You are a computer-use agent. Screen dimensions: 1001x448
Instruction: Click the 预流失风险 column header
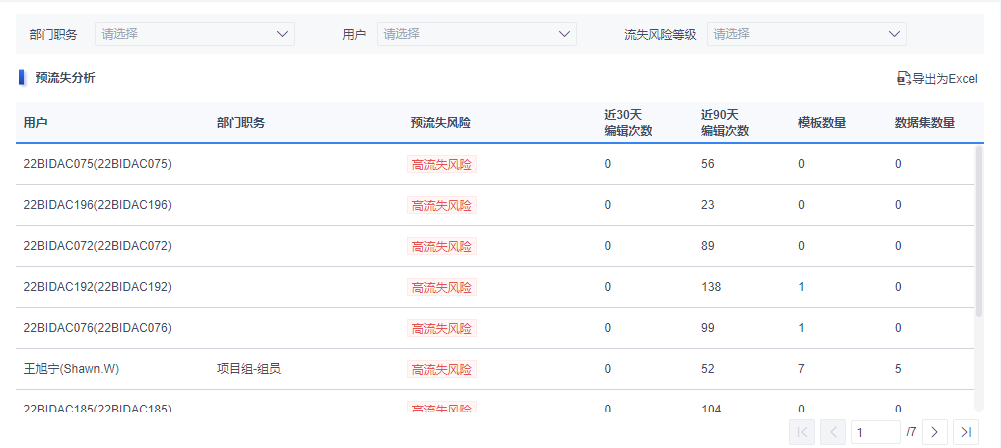pos(440,123)
